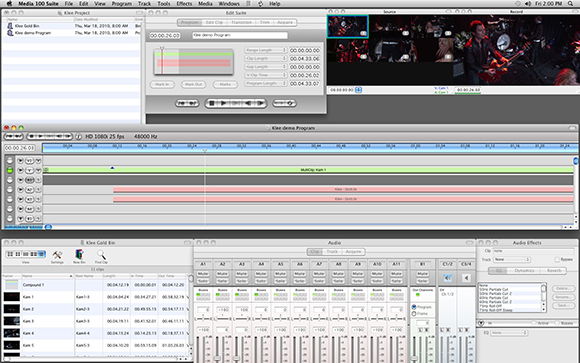
Task: Toggle the Bypass checkbox in Audio Effects
Action: pos(557,259)
